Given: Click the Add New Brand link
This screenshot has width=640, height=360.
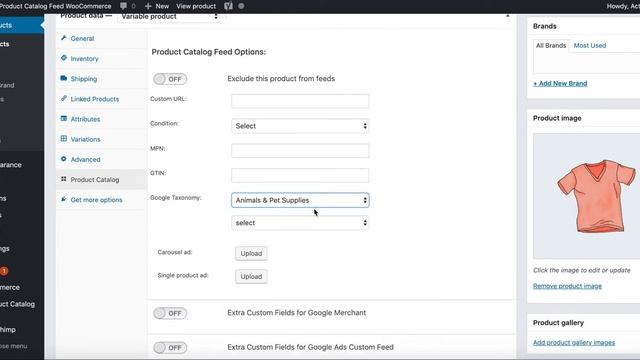Looking at the screenshot, I should (560, 83).
